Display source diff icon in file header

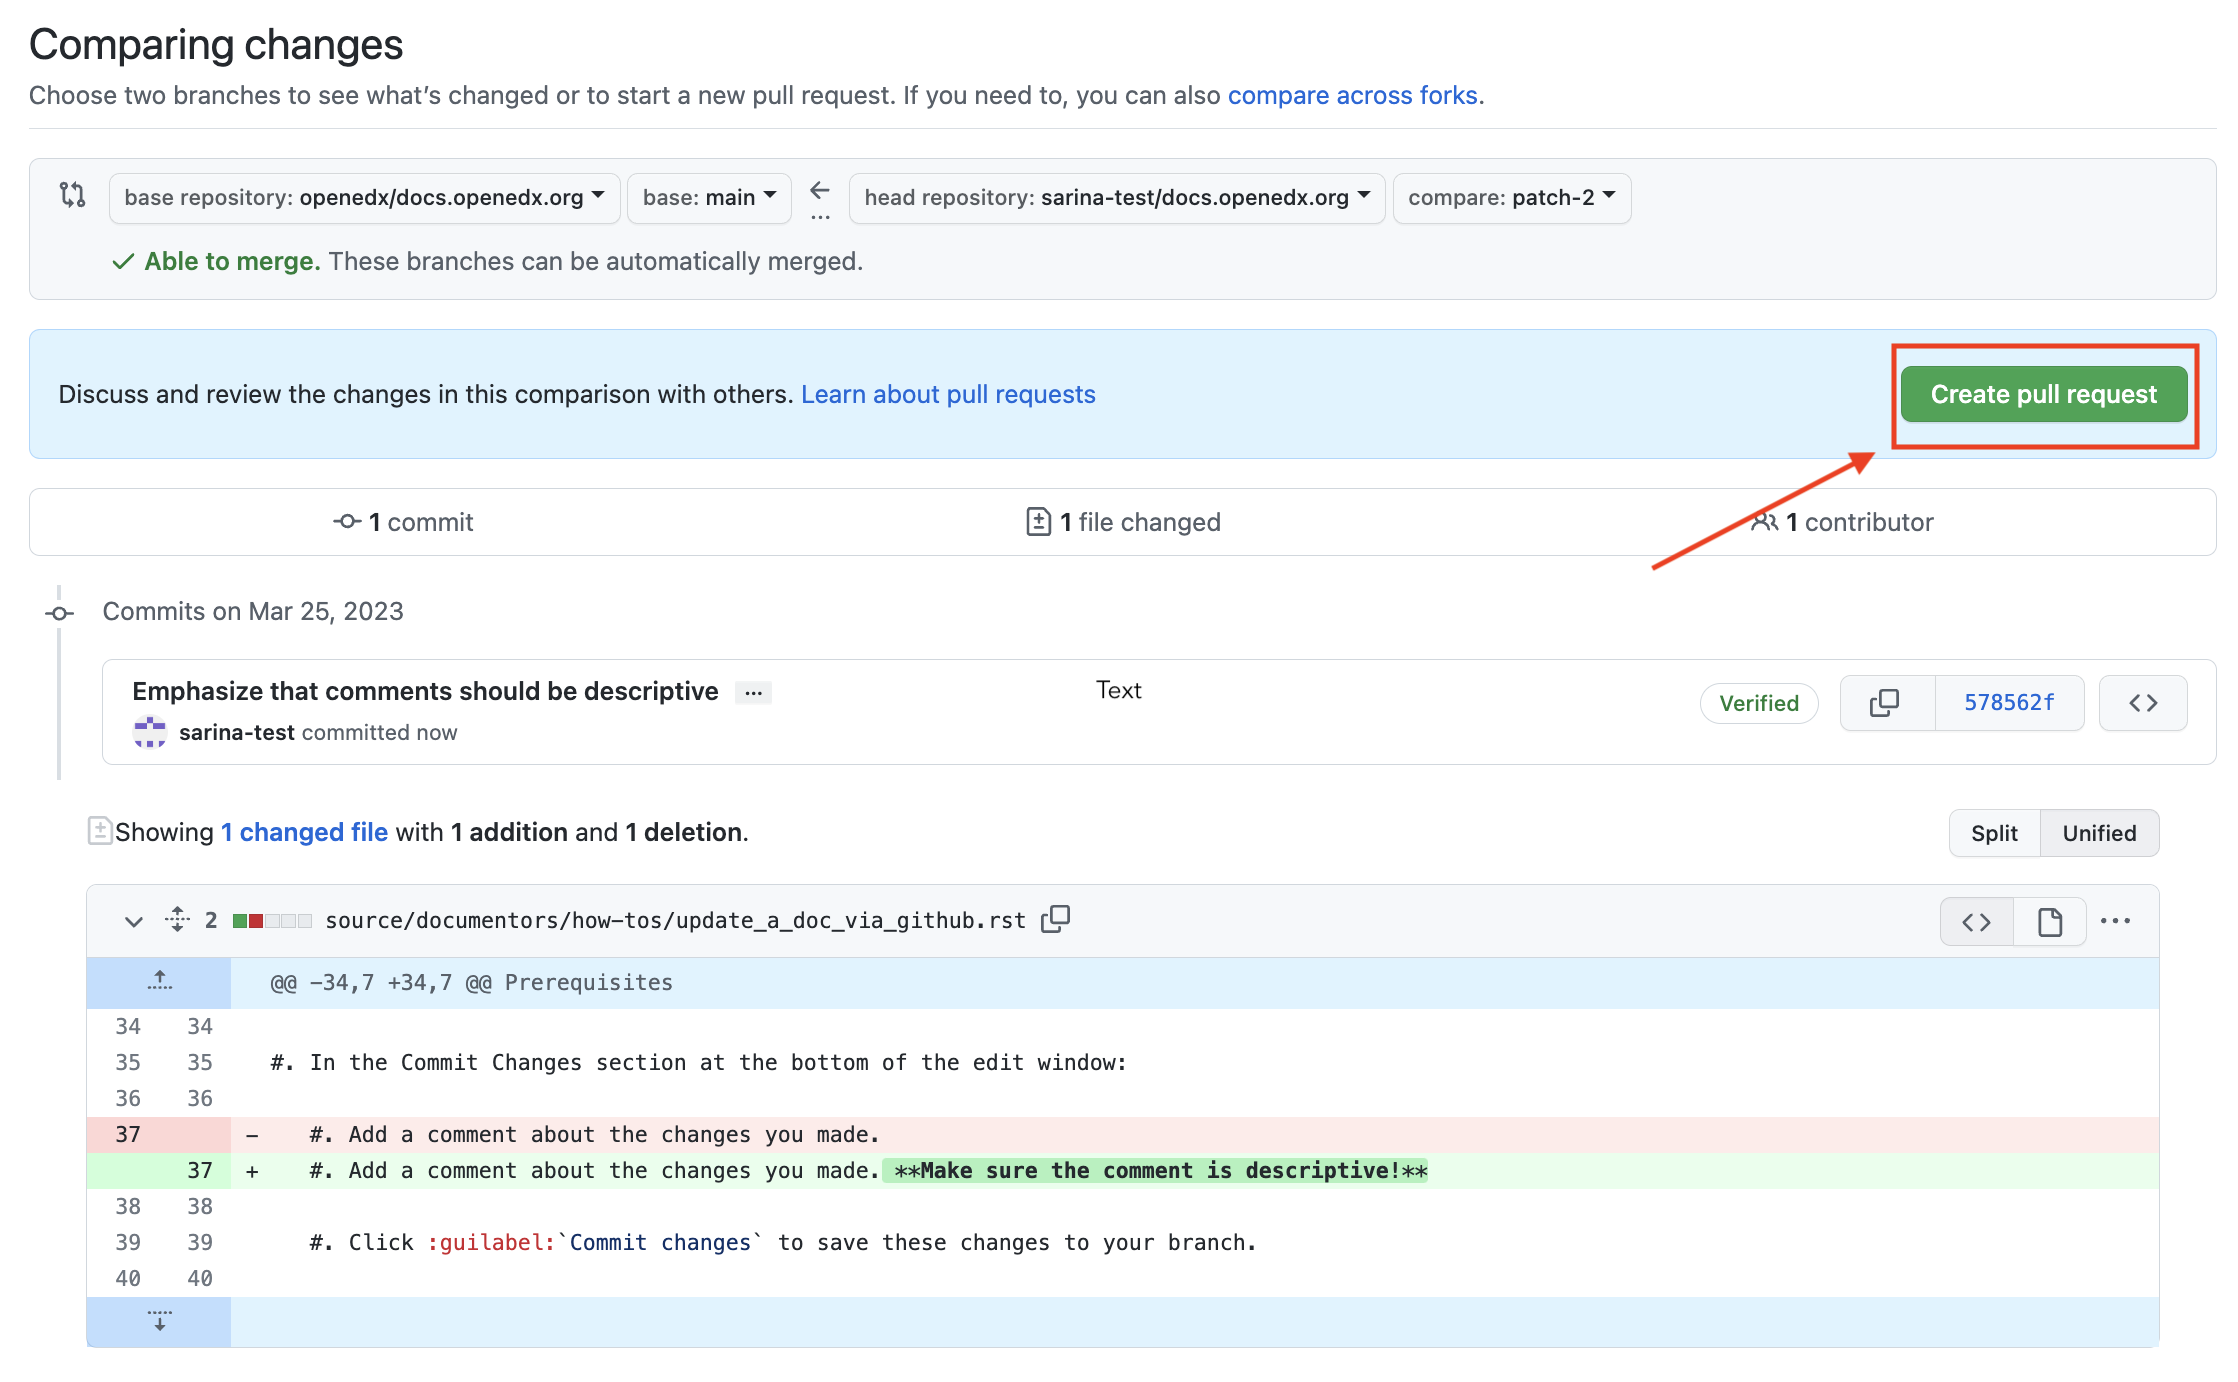point(1976,922)
